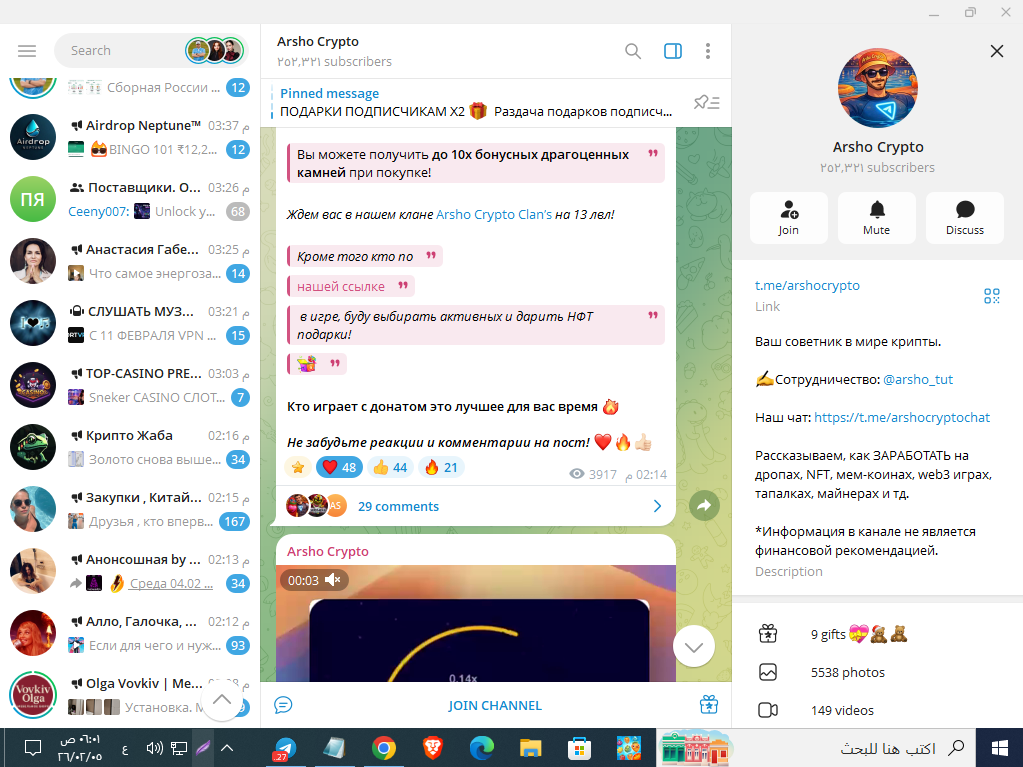The image size is (1023, 767).
Task: Close the channel info panel
Action: 996,51
